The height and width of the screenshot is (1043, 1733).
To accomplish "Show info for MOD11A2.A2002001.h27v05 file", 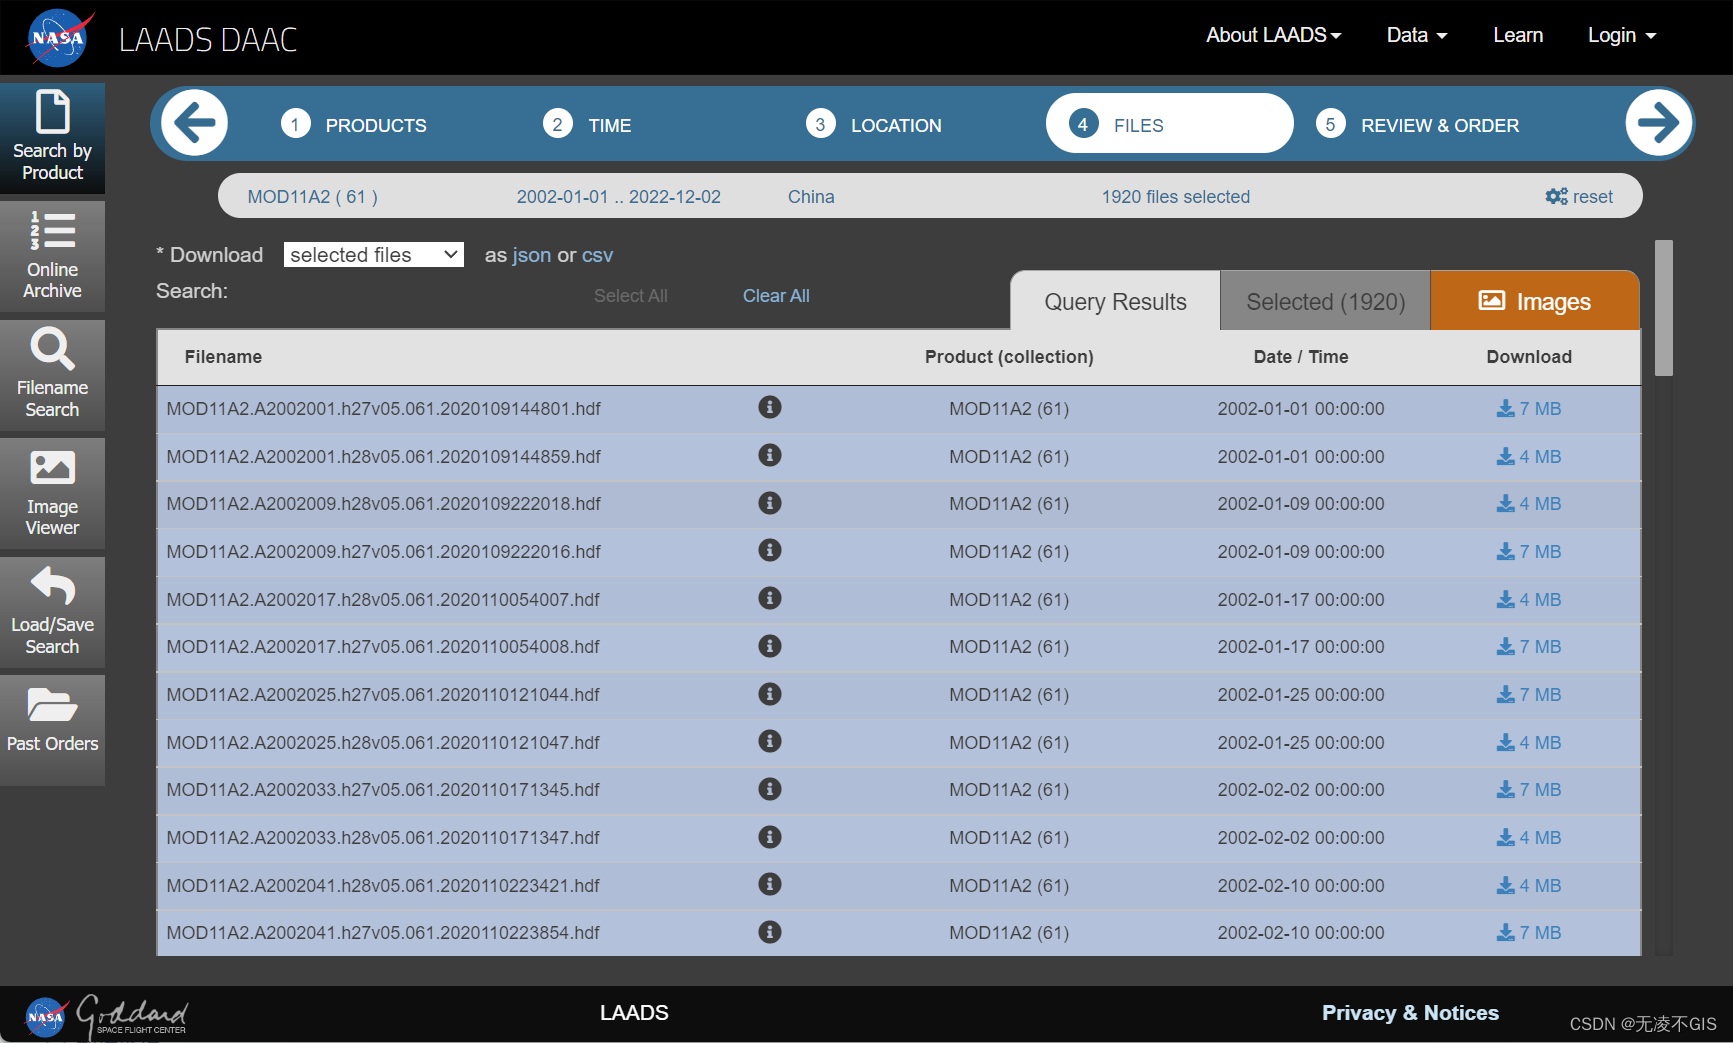I will click(x=769, y=407).
